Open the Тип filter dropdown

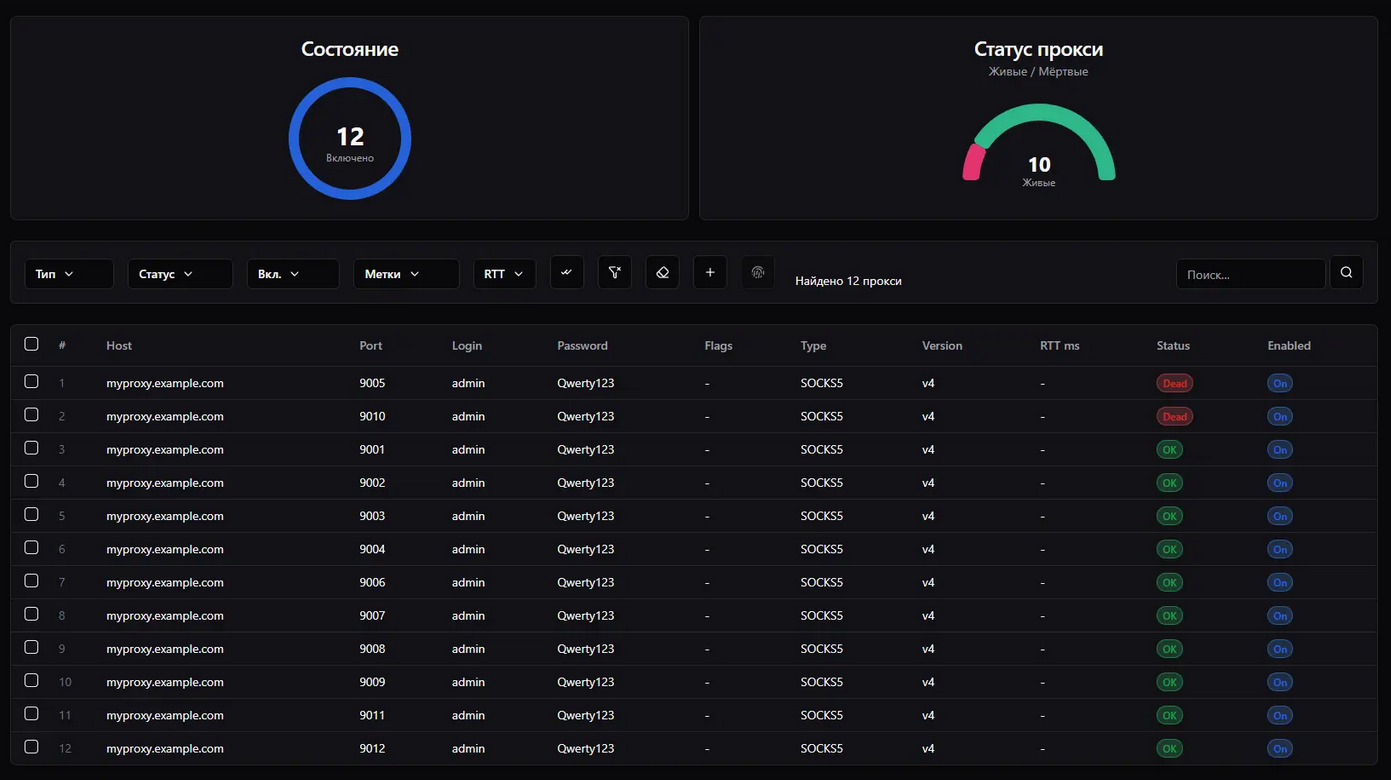69,274
